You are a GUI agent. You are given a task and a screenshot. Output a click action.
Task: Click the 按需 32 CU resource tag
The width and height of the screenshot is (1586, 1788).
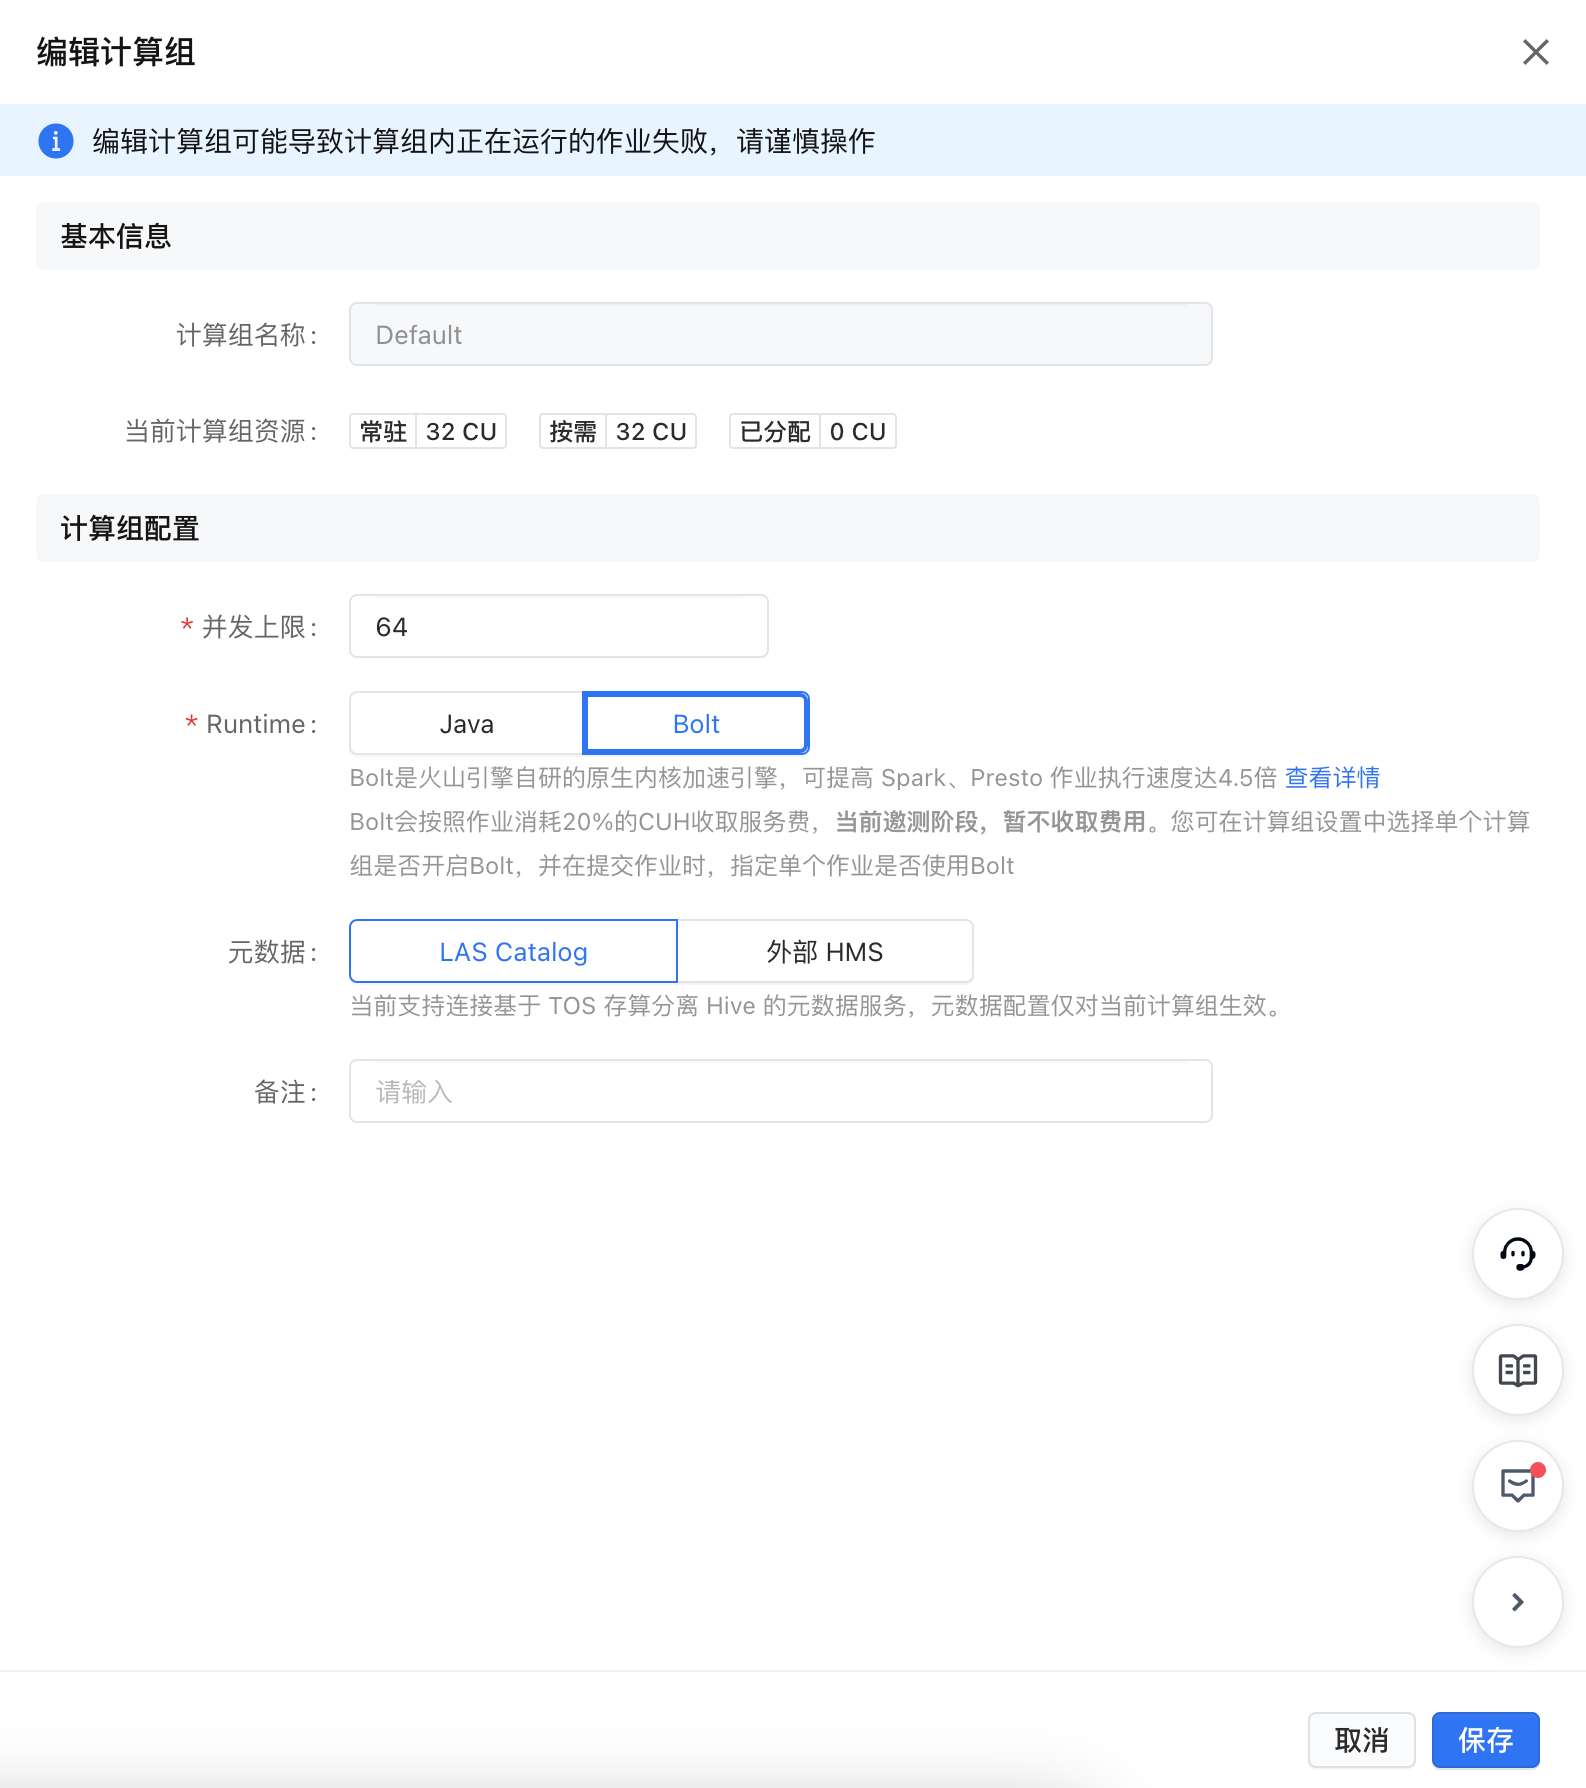pos(618,431)
